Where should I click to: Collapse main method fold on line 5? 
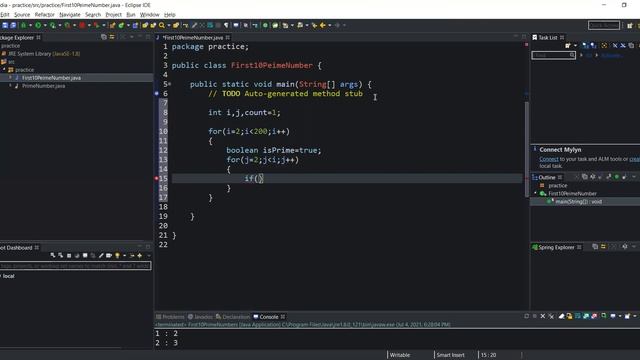[x=170, y=84]
